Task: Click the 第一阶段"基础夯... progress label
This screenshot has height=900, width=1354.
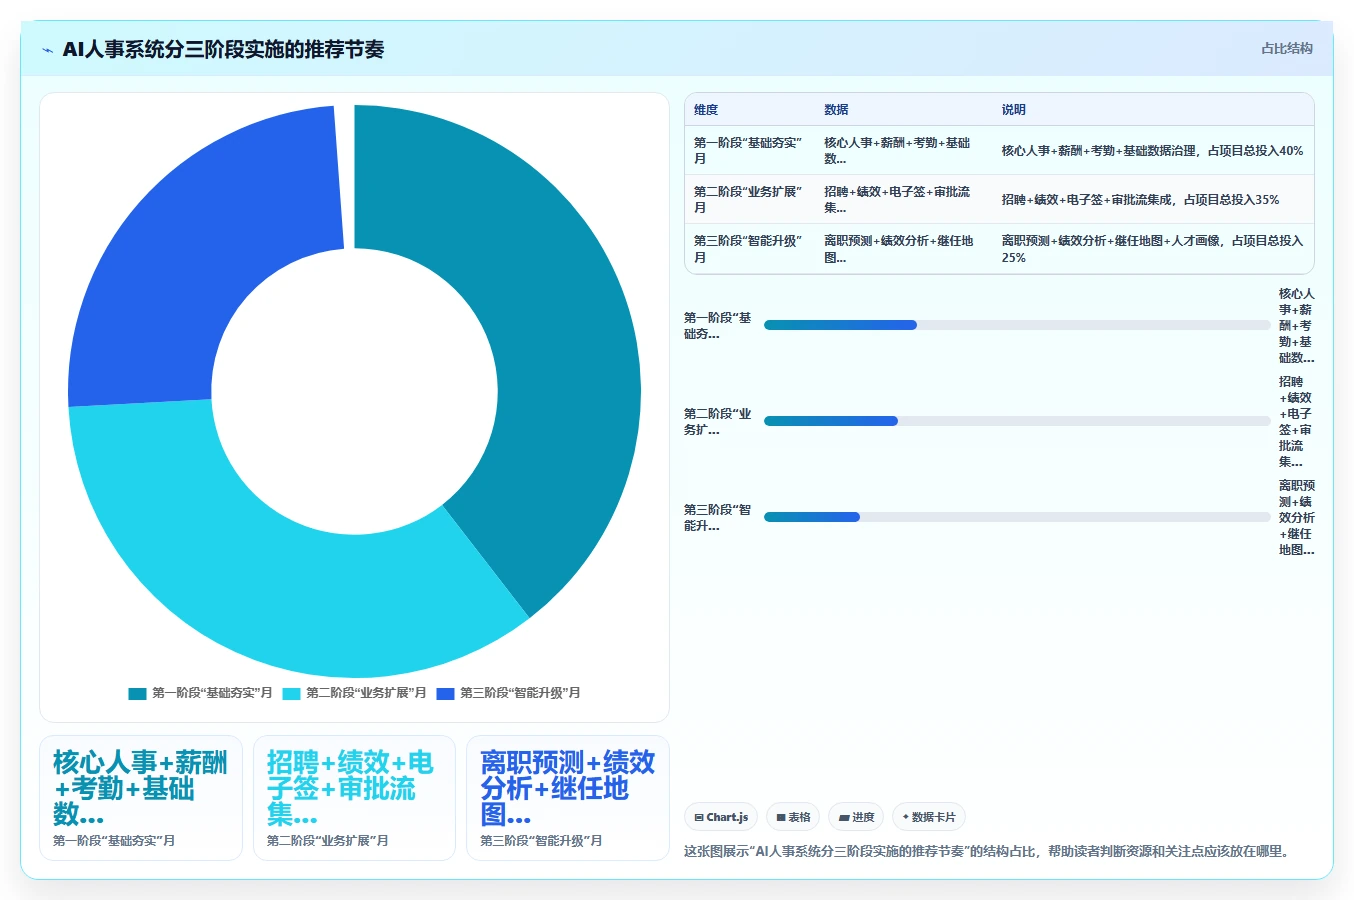Action: click(x=718, y=326)
